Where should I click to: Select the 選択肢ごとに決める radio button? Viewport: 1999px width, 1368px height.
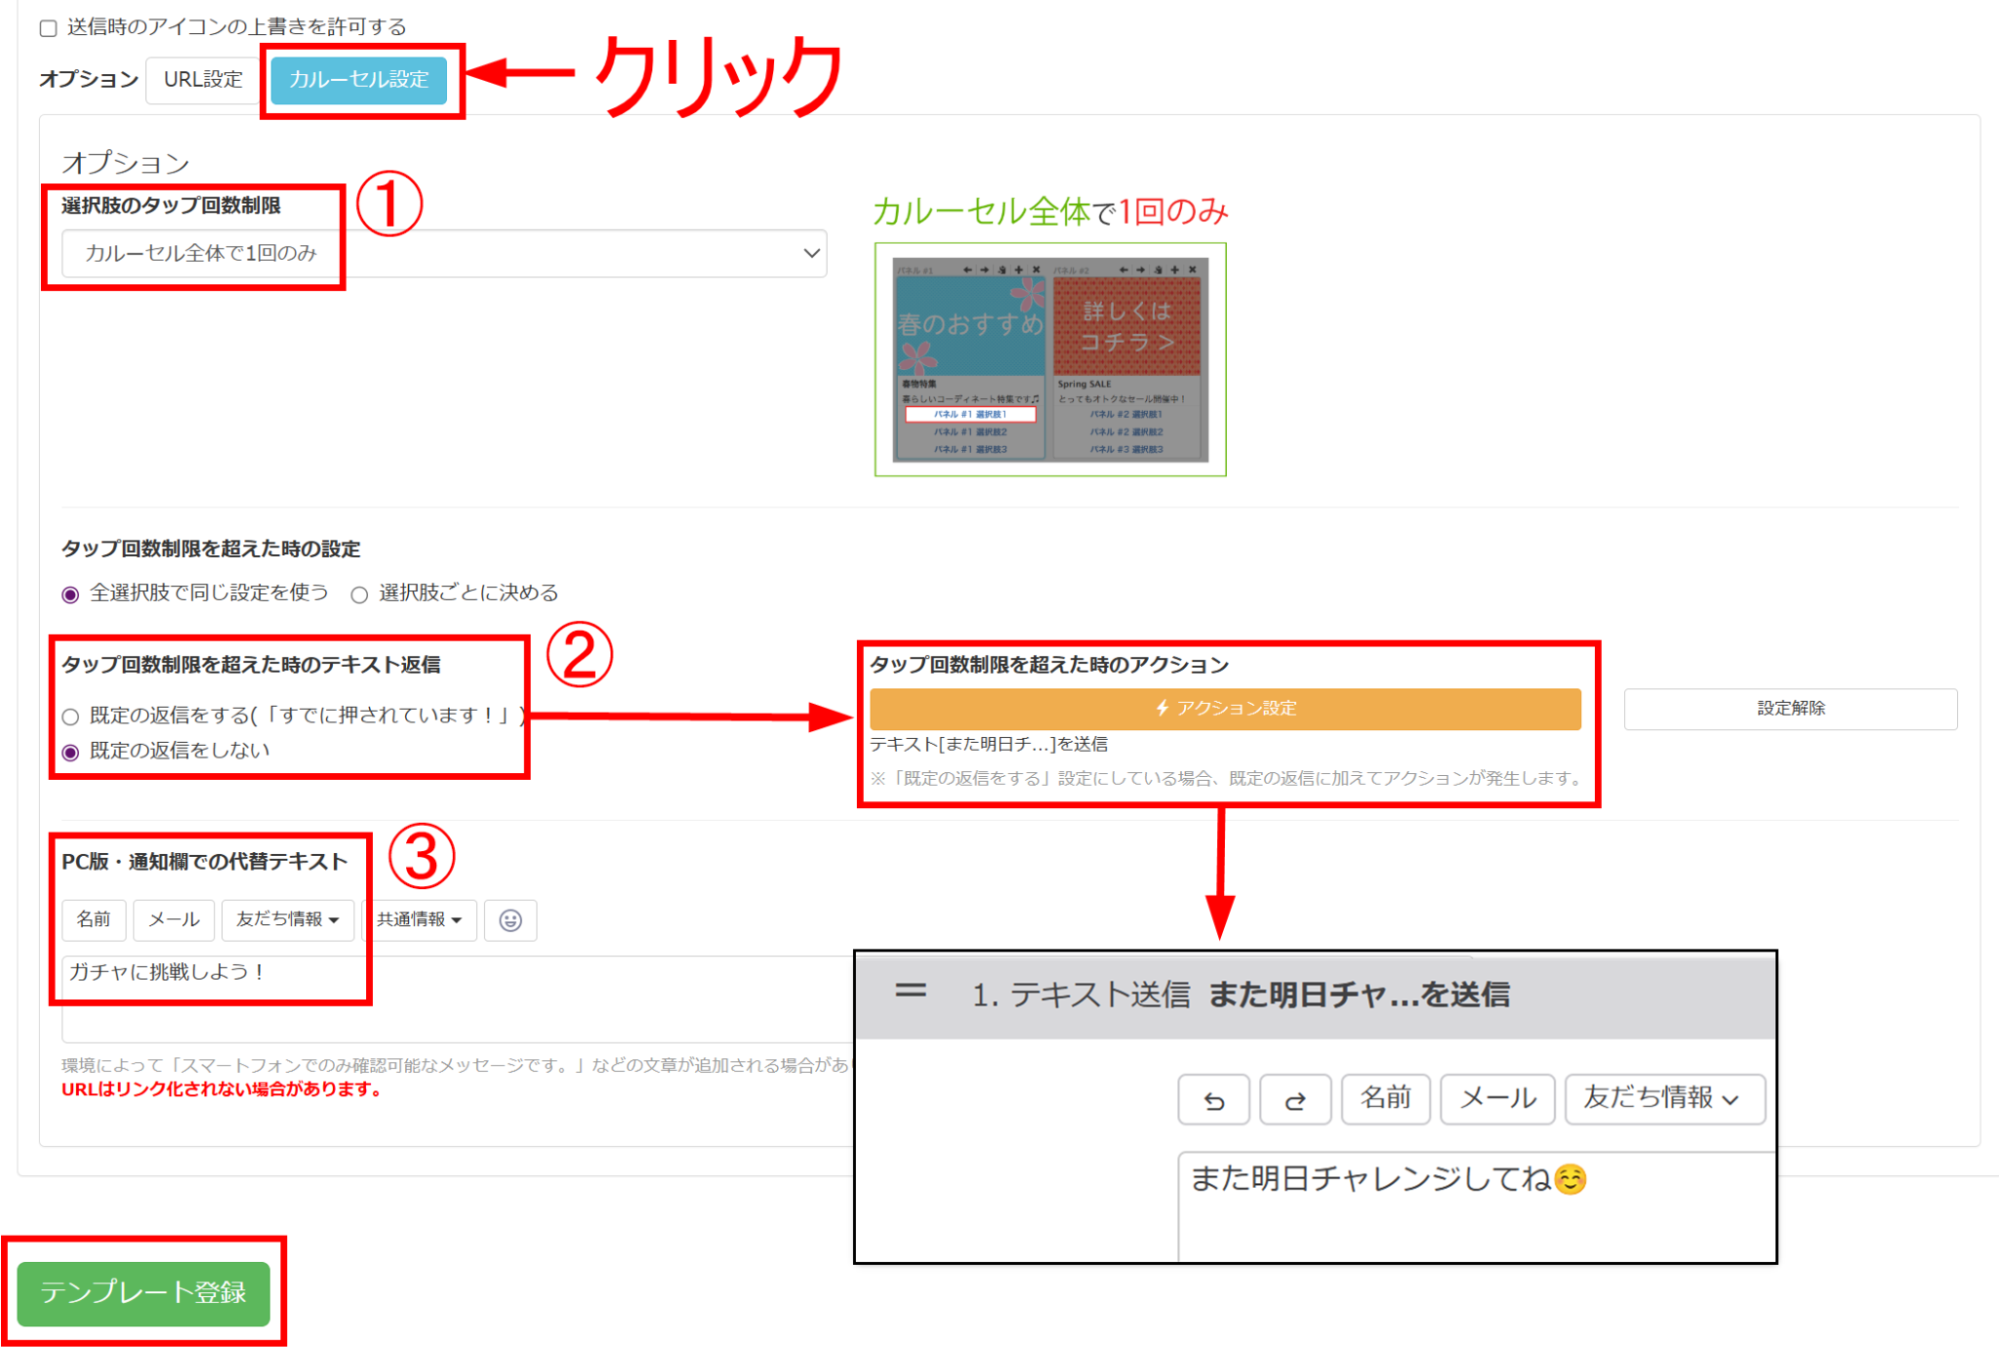[x=359, y=593]
